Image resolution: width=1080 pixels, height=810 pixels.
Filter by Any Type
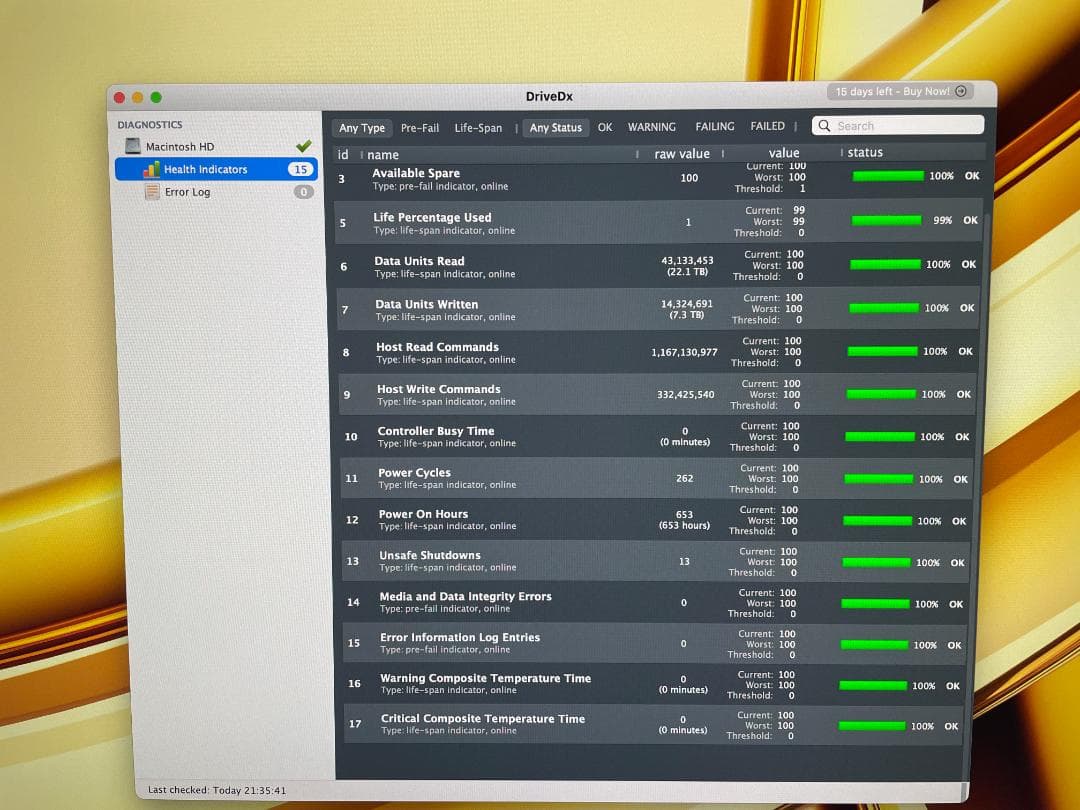[x=362, y=128]
